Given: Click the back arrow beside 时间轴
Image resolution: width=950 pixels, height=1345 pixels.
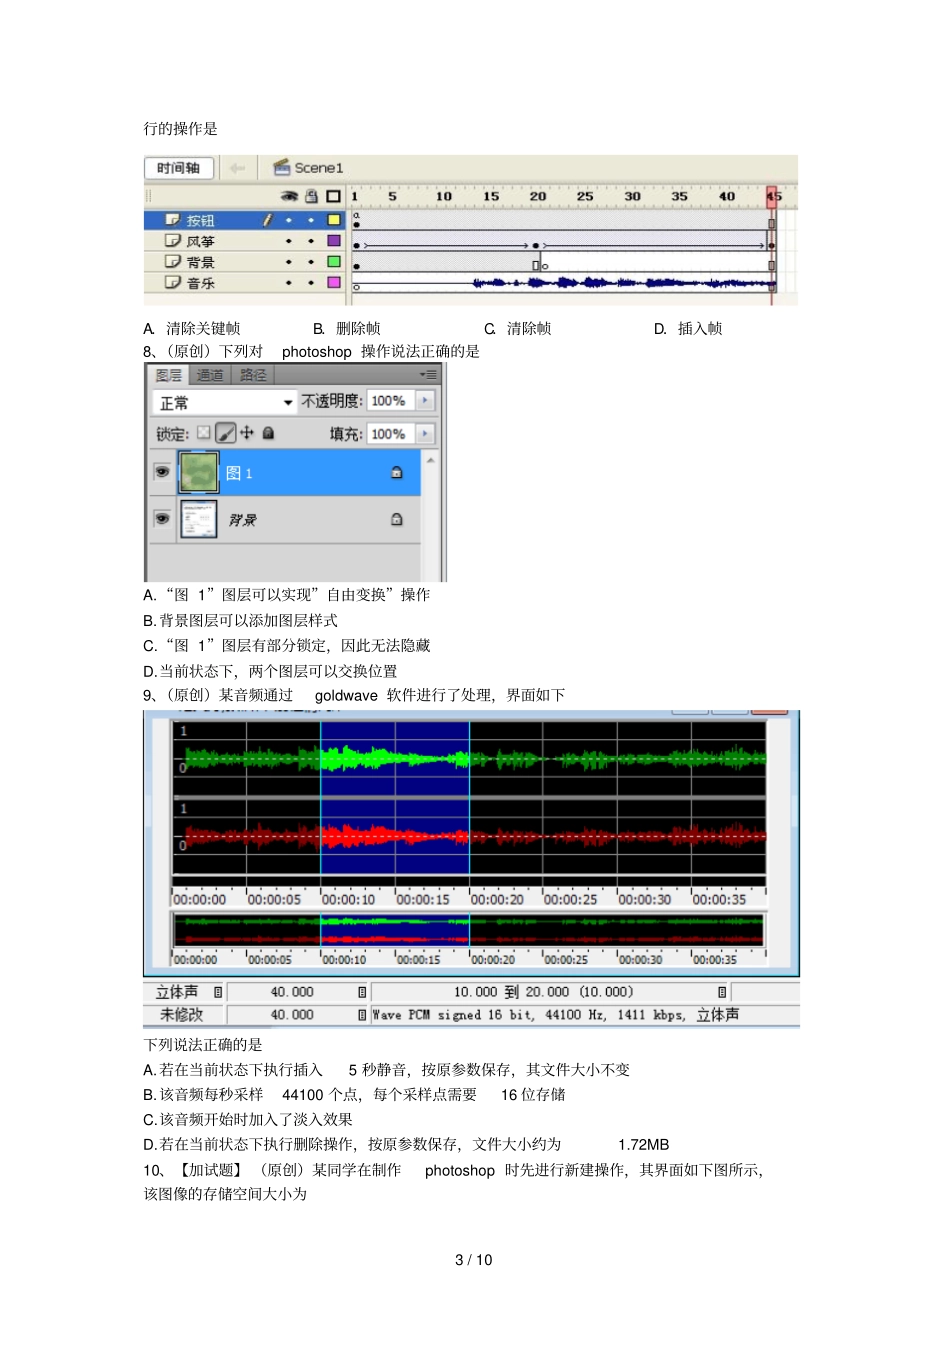Looking at the screenshot, I should tap(237, 168).
